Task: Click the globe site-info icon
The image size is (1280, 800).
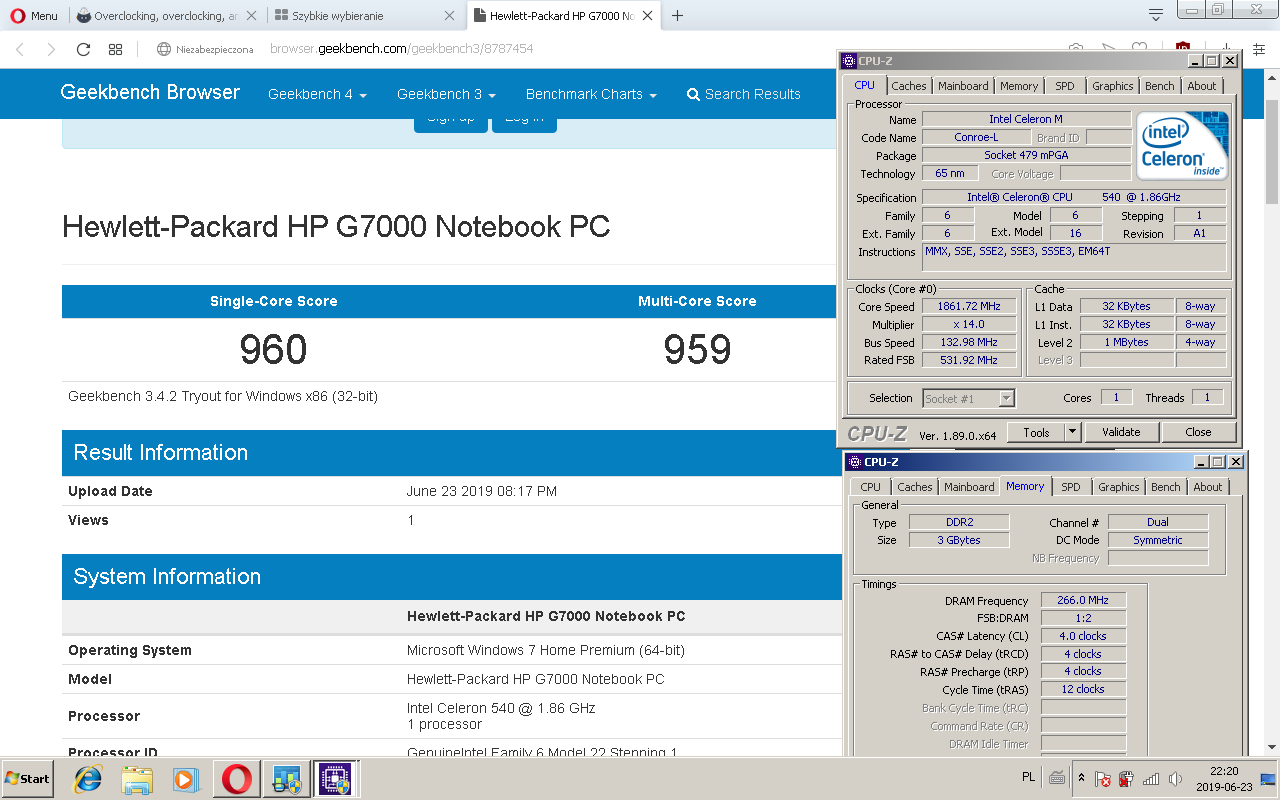Action: pos(164,49)
